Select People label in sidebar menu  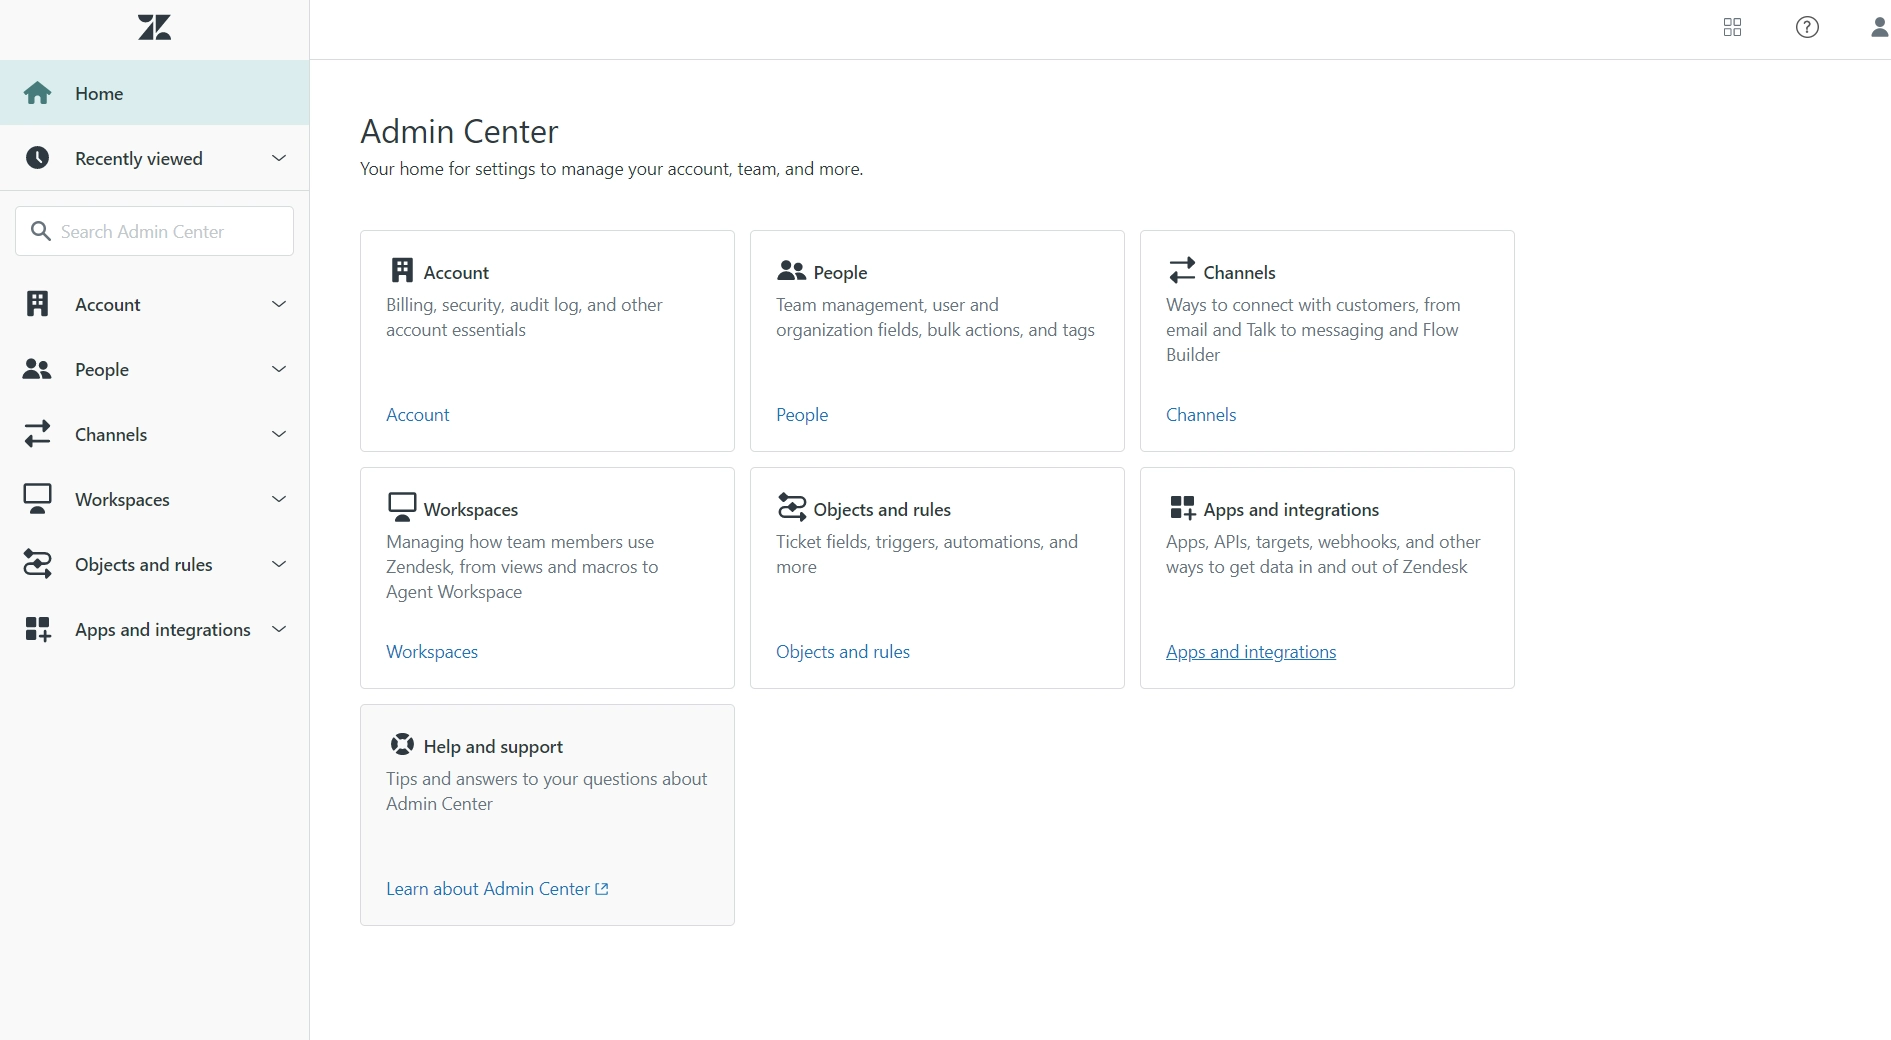click(102, 369)
